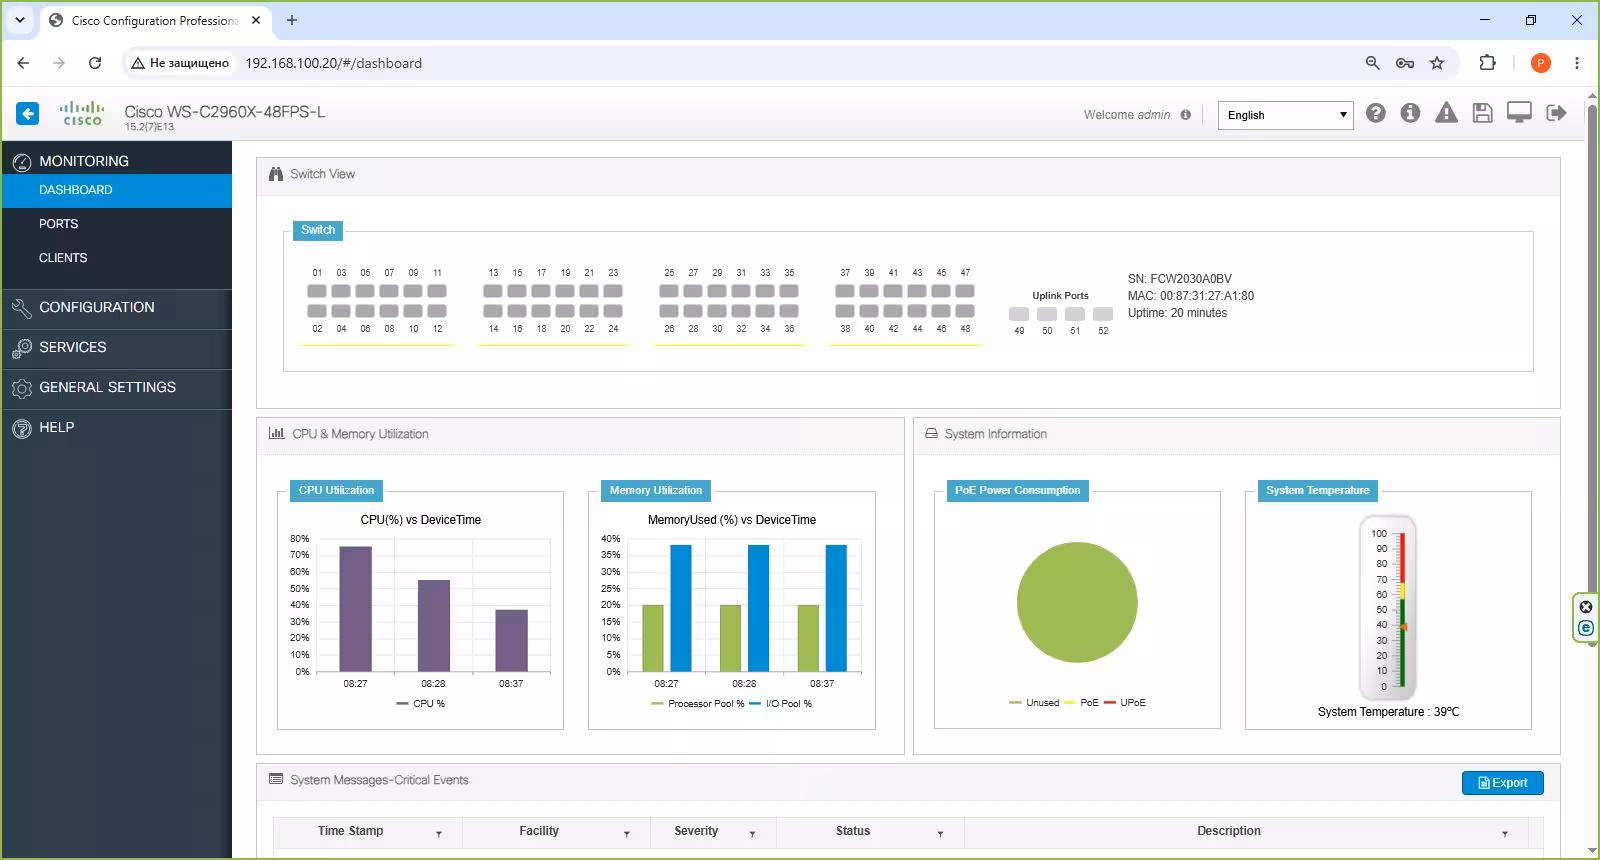The image size is (1600, 860).
Task: Click the green PoE pie chart
Action: pos(1077,602)
